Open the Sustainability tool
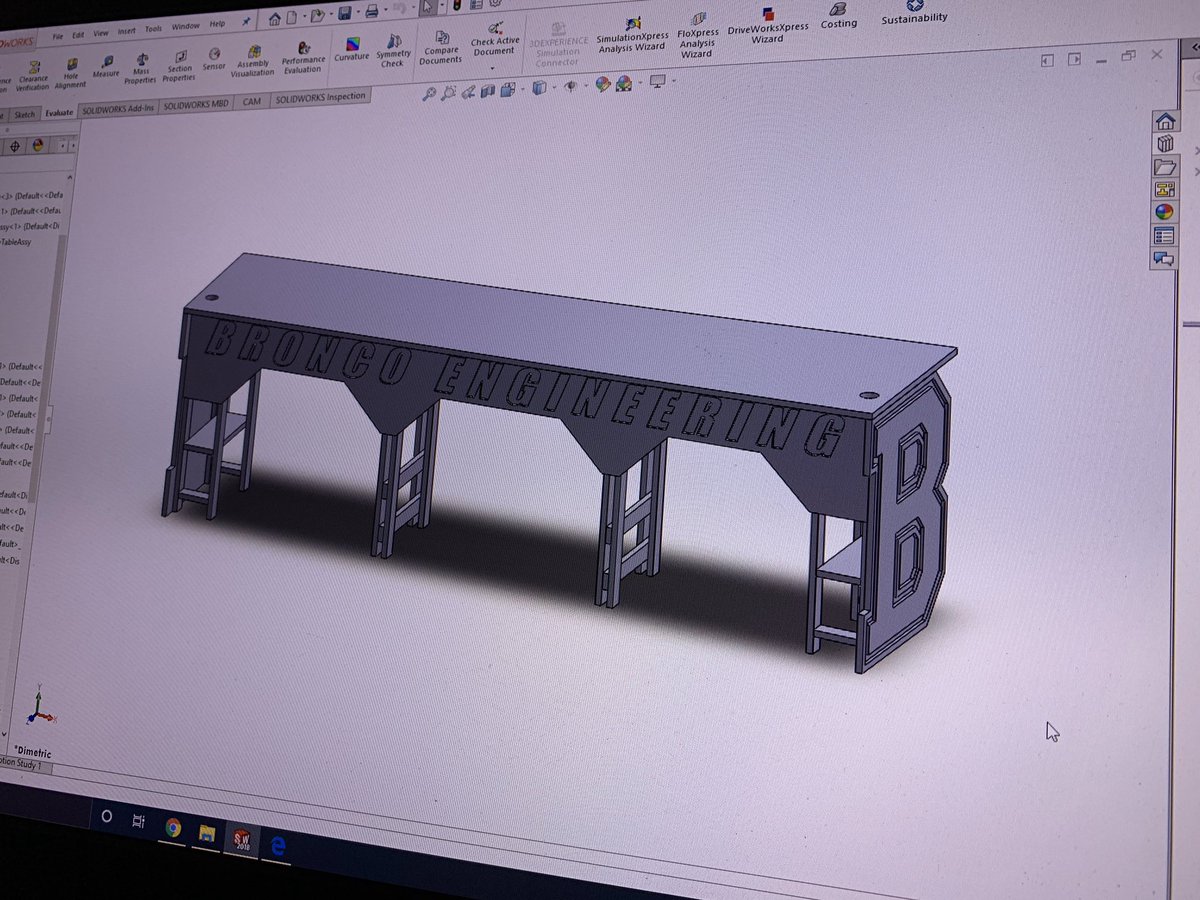Viewport: 1200px width, 900px height. pos(914,12)
